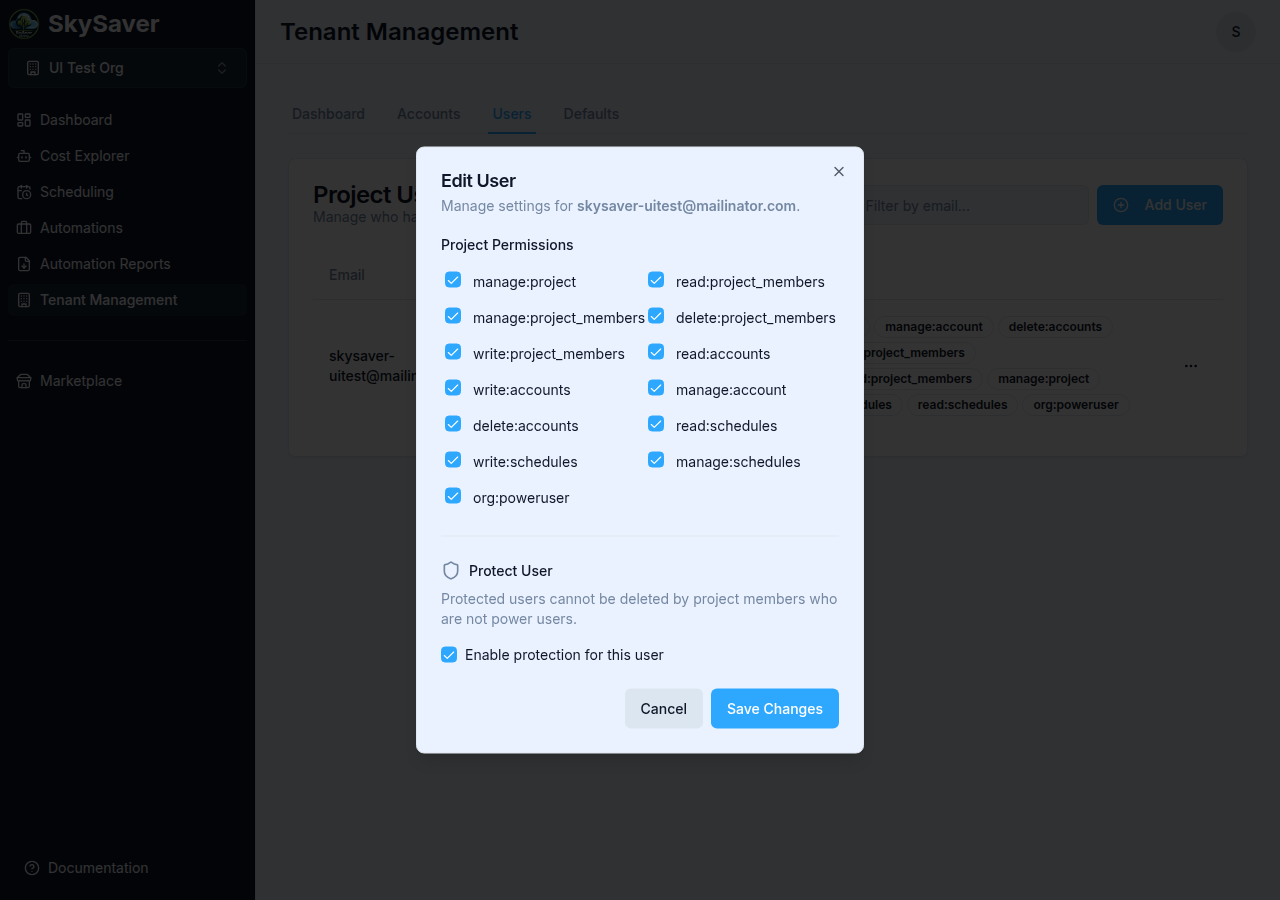This screenshot has height=900, width=1280.
Task: Open the S user avatar menu
Action: pos(1236,32)
